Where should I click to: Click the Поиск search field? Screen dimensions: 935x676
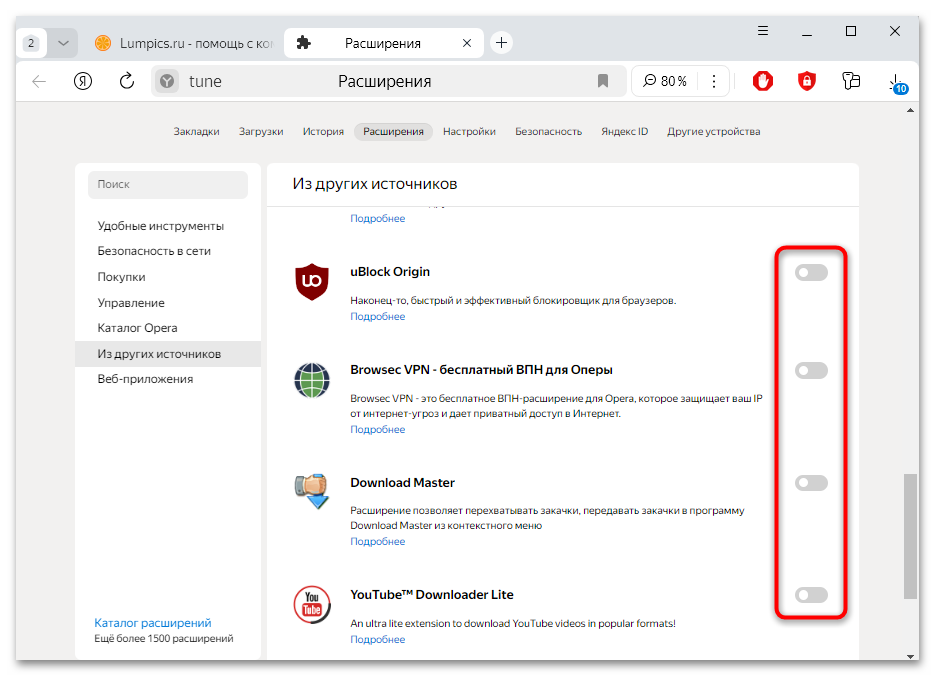(168, 185)
